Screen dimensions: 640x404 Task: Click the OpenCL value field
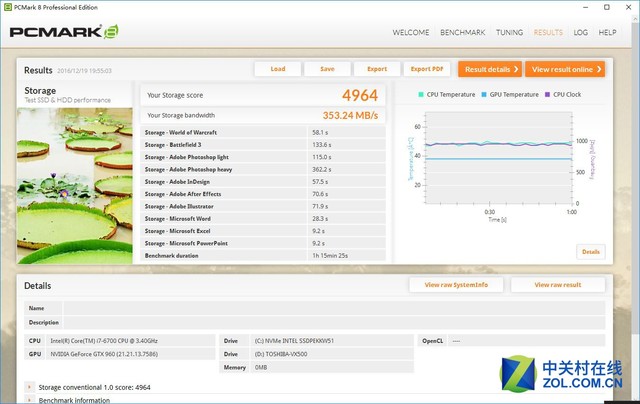[x=526, y=341]
